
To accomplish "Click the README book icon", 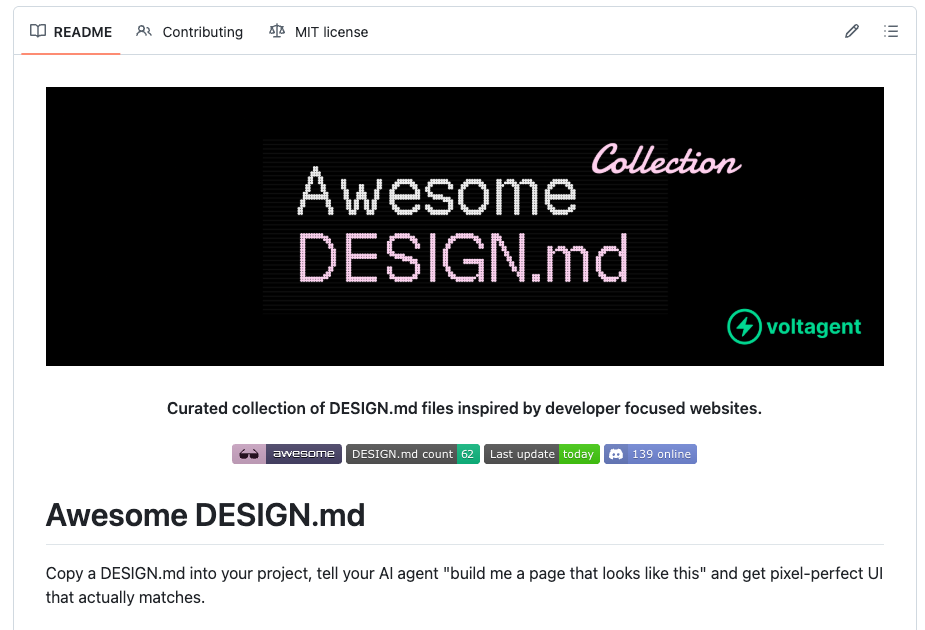I will (x=38, y=31).
